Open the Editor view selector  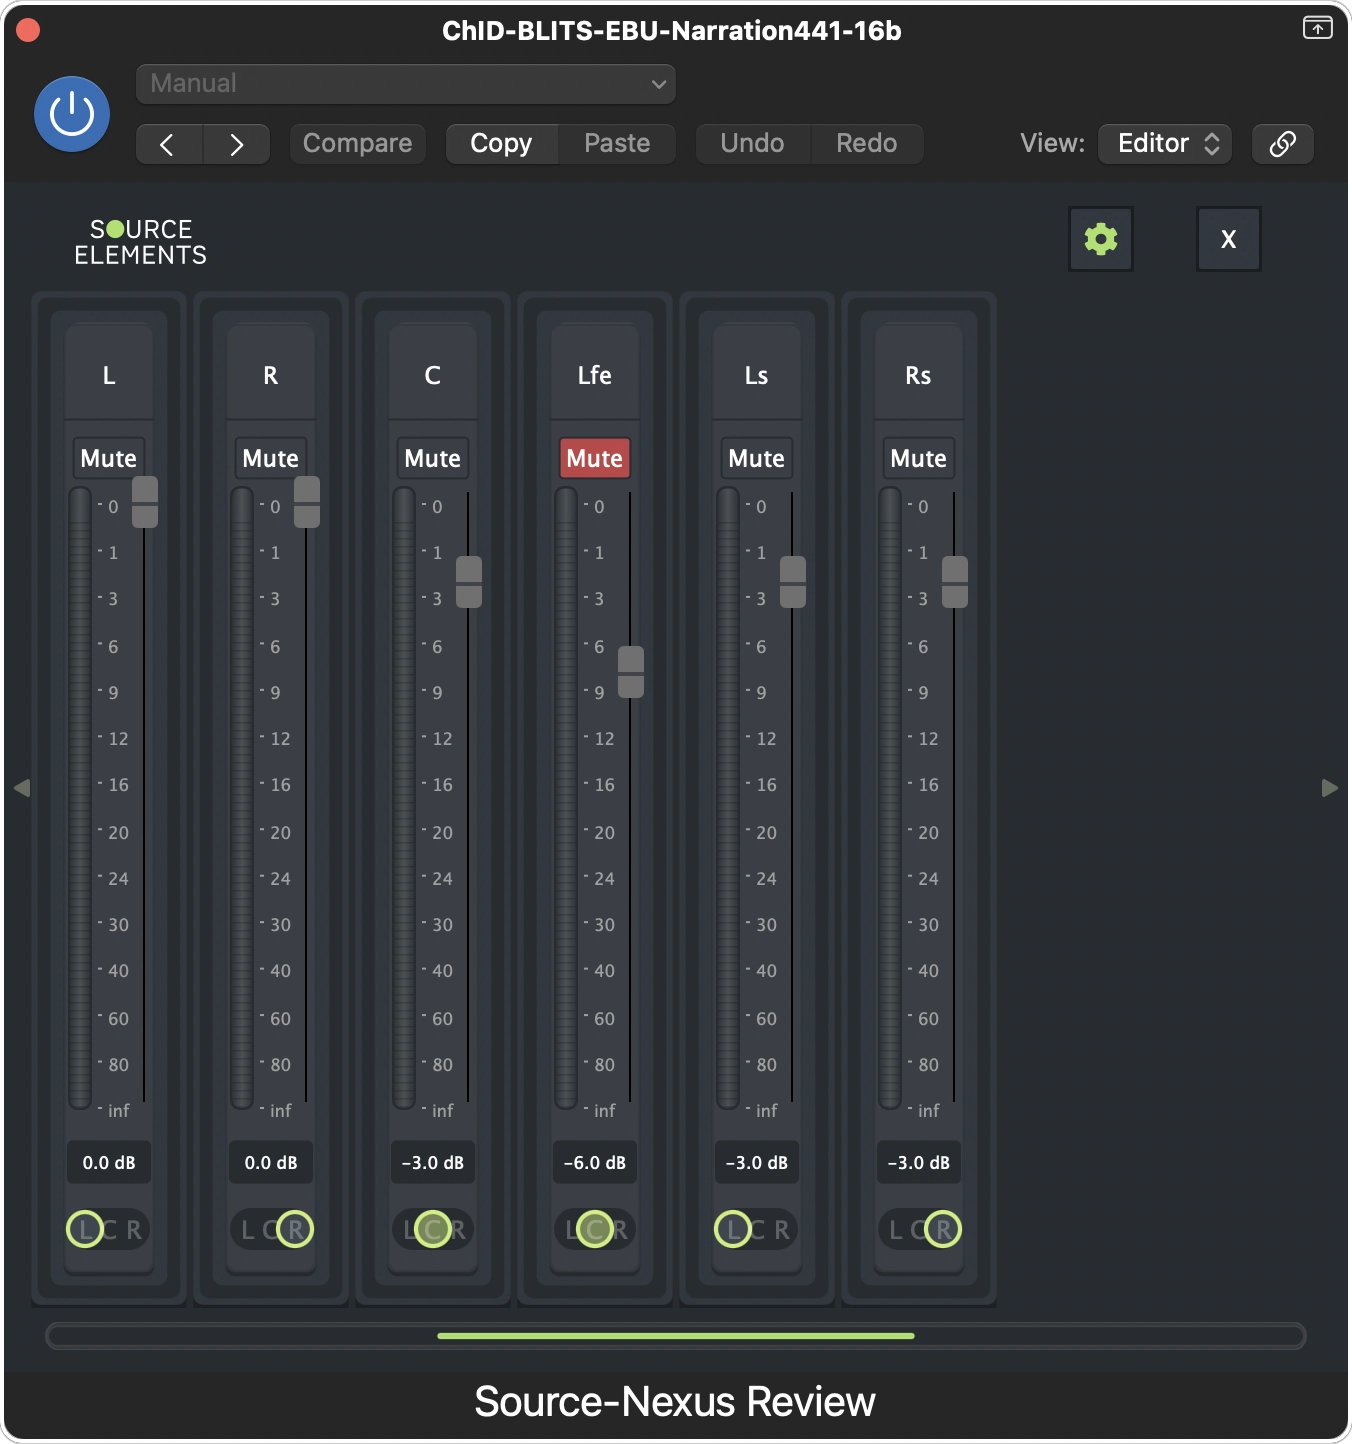click(1165, 144)
